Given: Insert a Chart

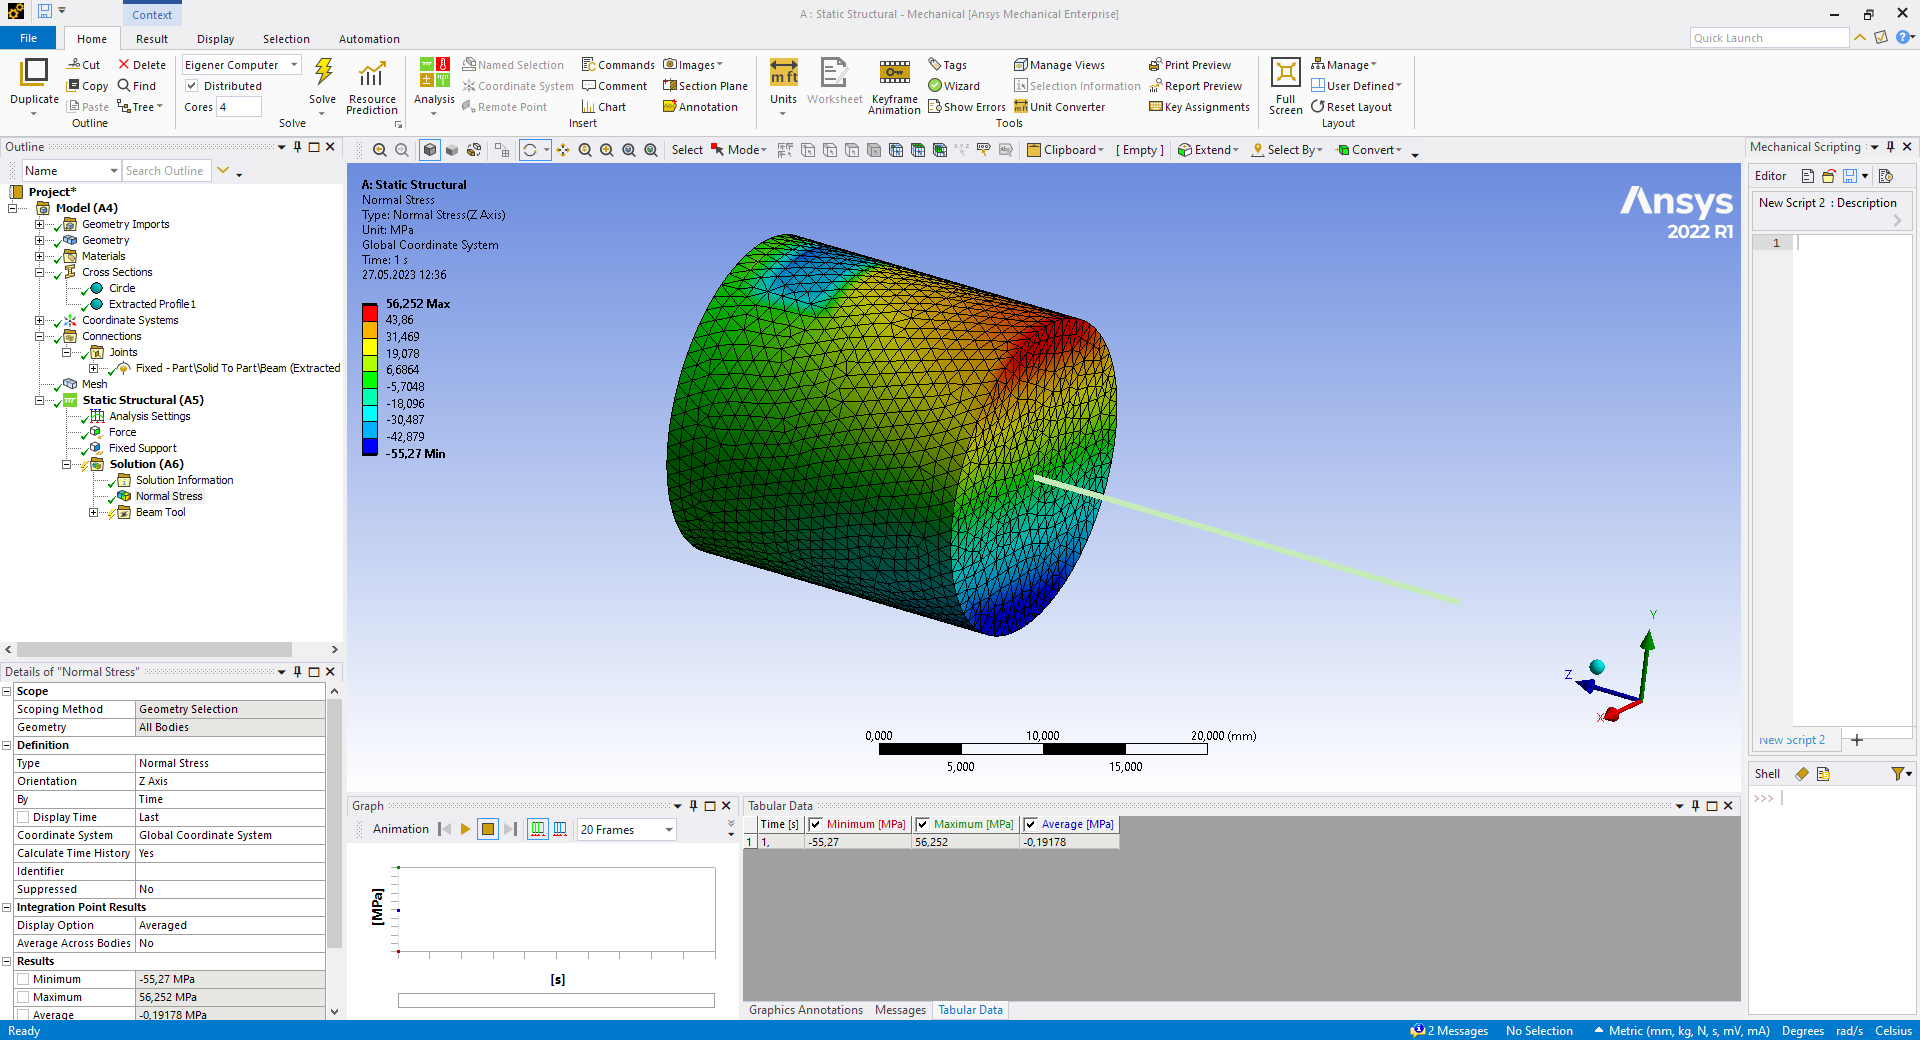Looking at the screenshot, I should click(x=604, y=107).
